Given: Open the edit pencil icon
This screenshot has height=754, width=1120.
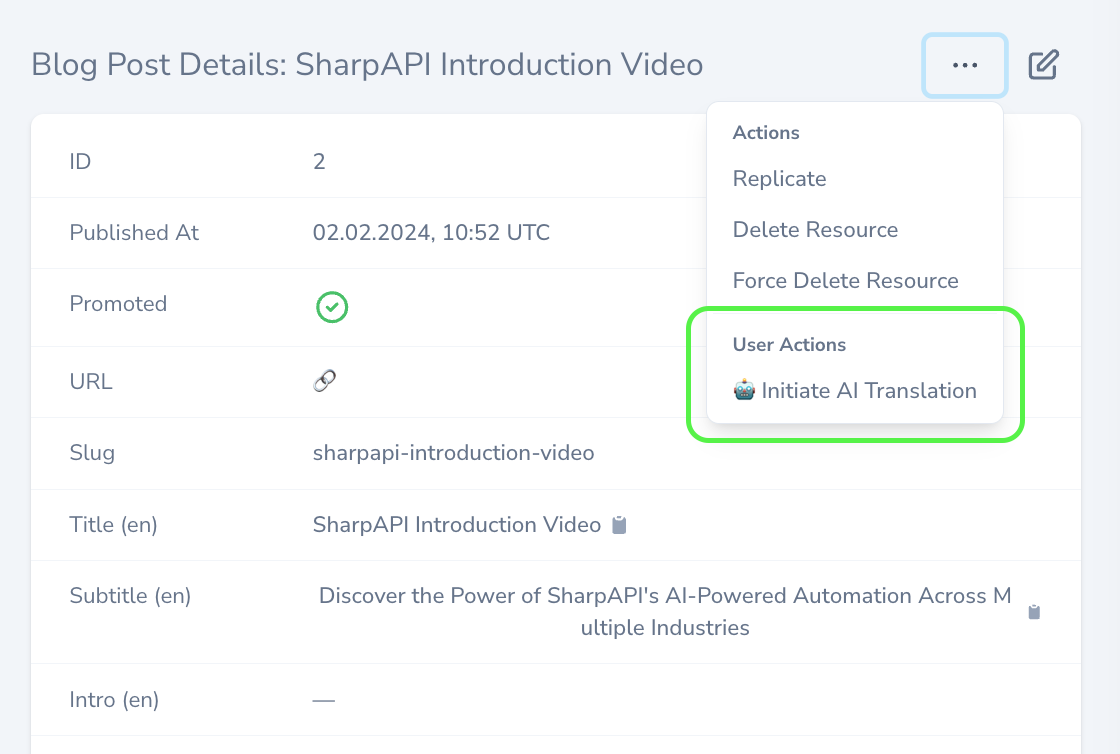Looking at the screenshot, I should pyautogui.click(x=1043, y=65).
